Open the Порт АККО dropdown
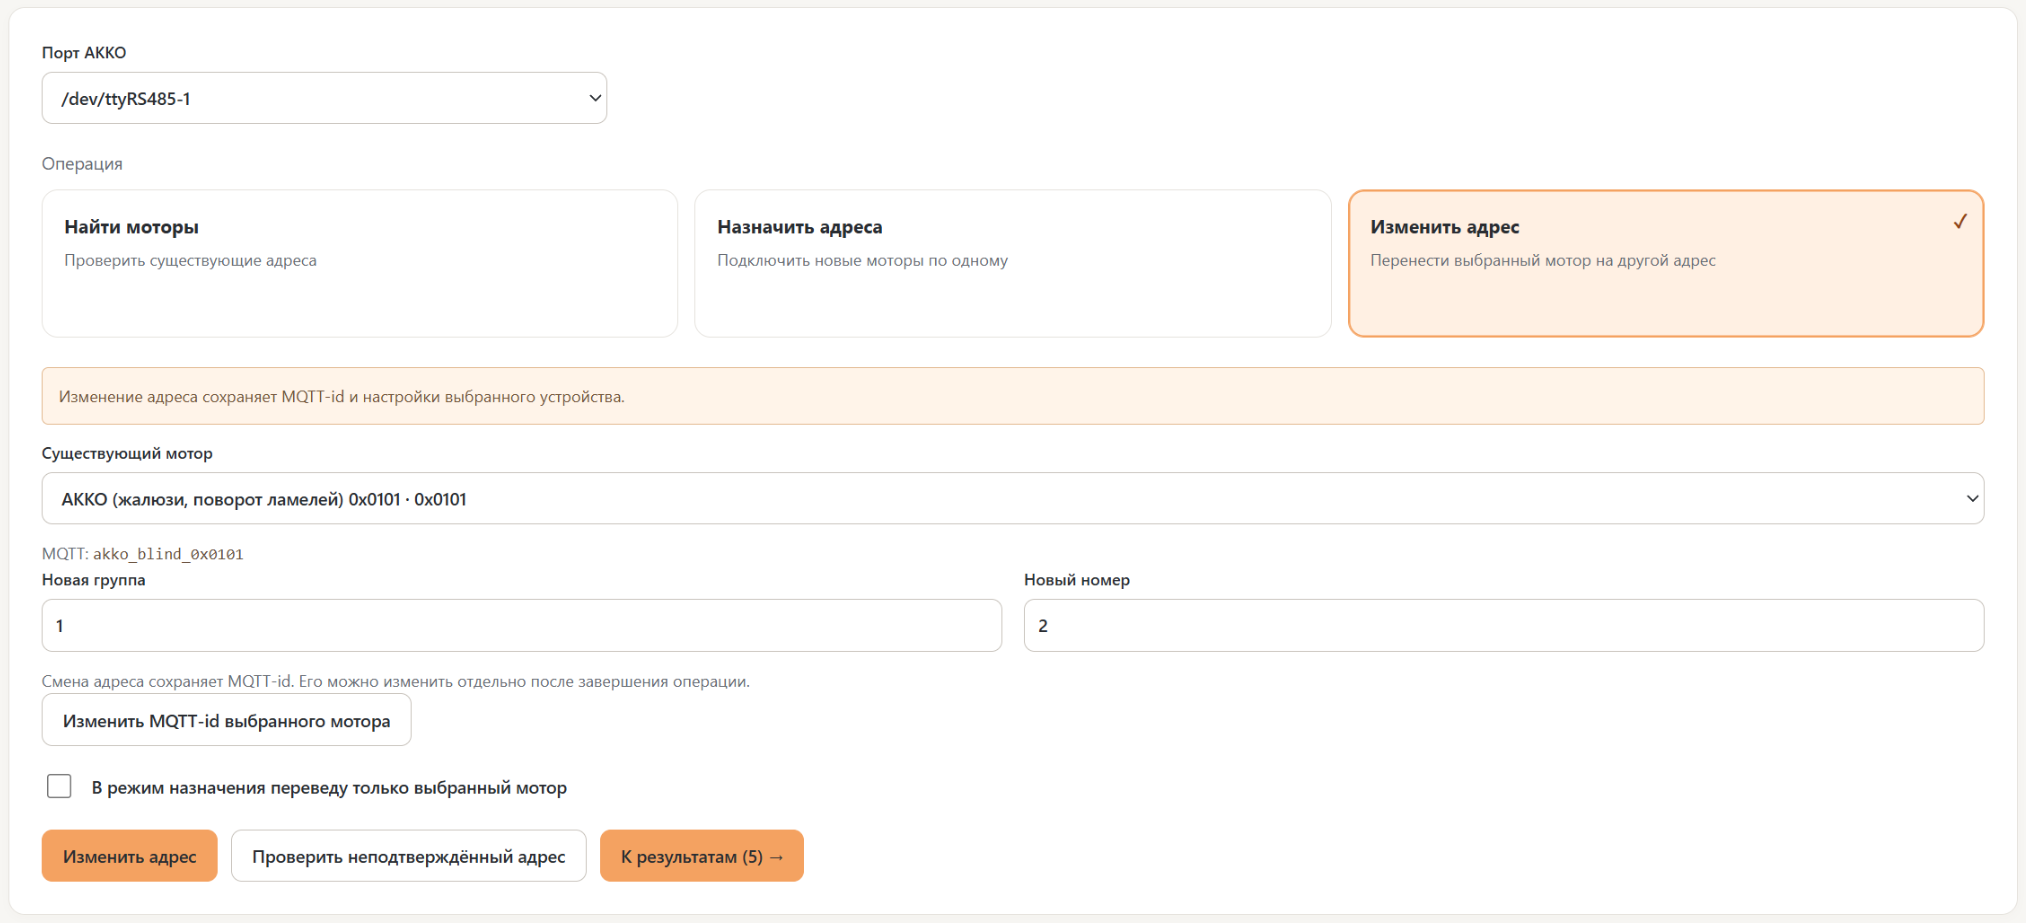The height and width of the screenshot is (923, 2026). pos(324,98)
